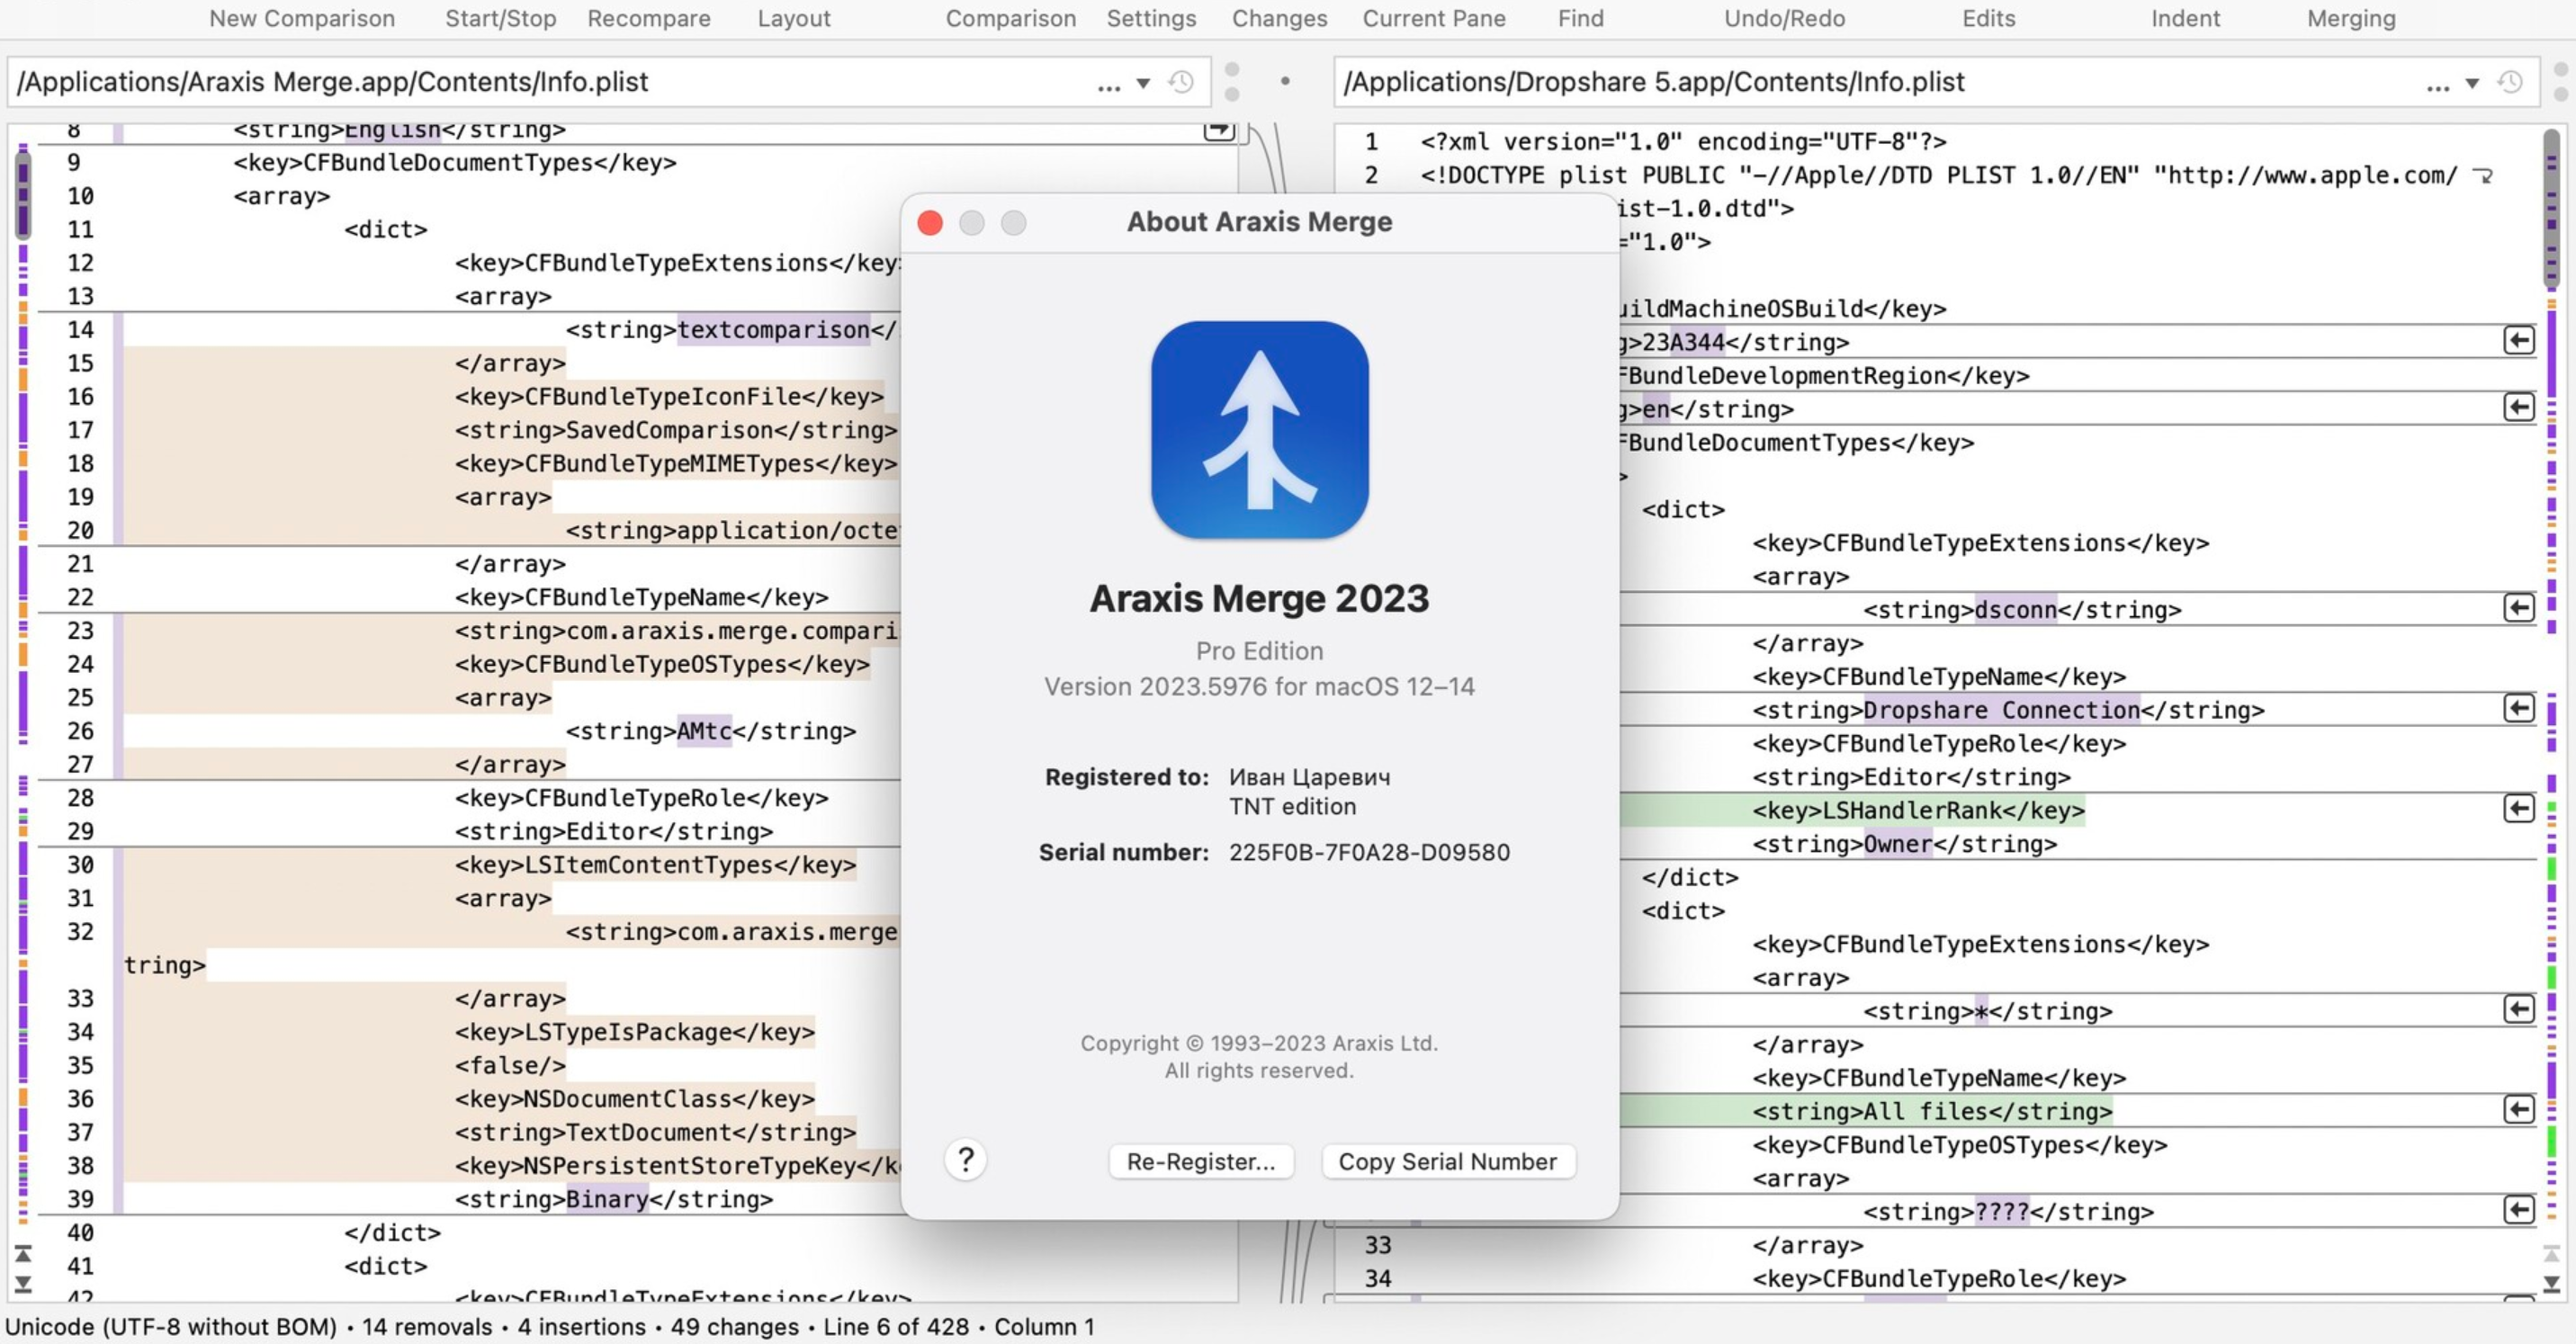This screenshot has height=1344, width=2576.
Task: Click LSHandlerRank key in right pane
Action: [1918, 810]
